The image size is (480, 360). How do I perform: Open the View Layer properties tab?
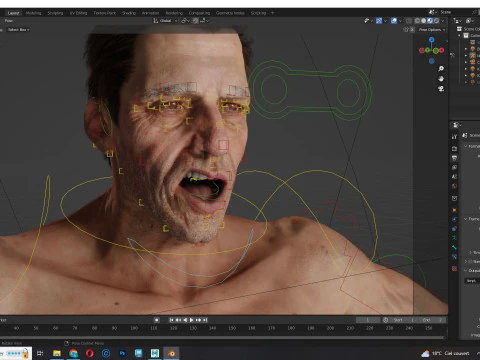tap(454, 167)
